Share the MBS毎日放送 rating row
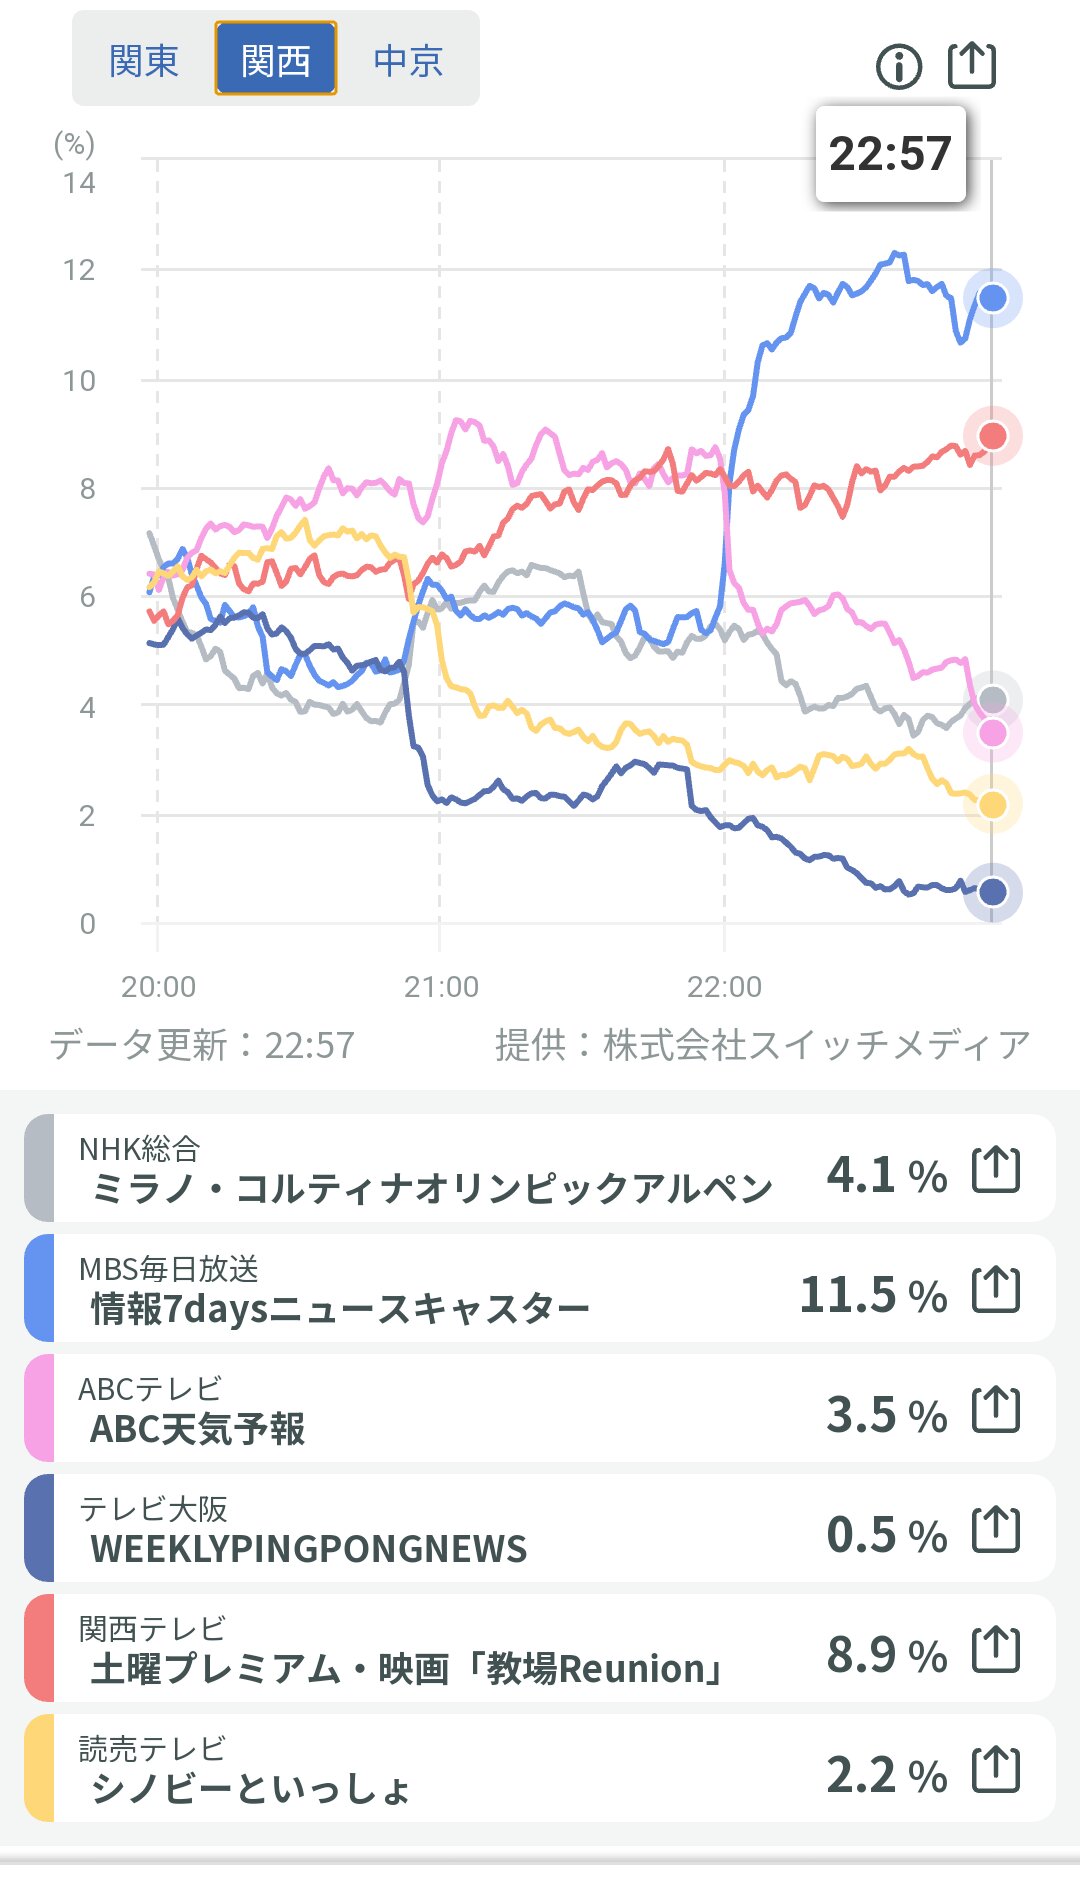The image size is (1080, 1896). [996, 1289]
